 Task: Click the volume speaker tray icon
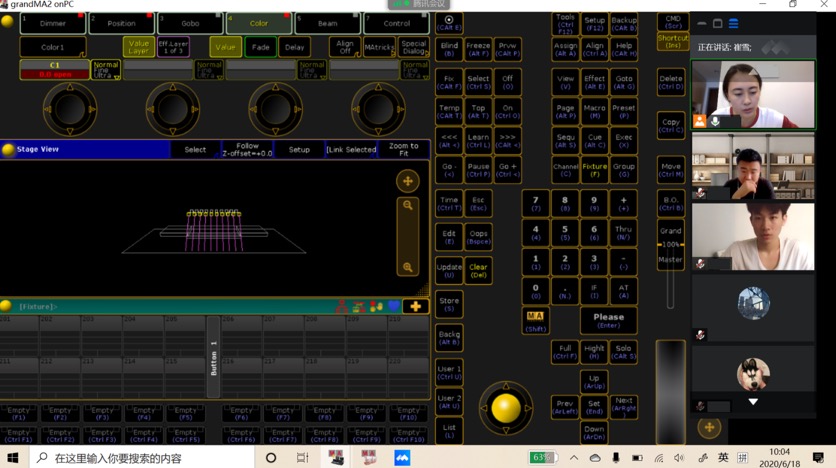pyautogui.click(x=679, y=457)
